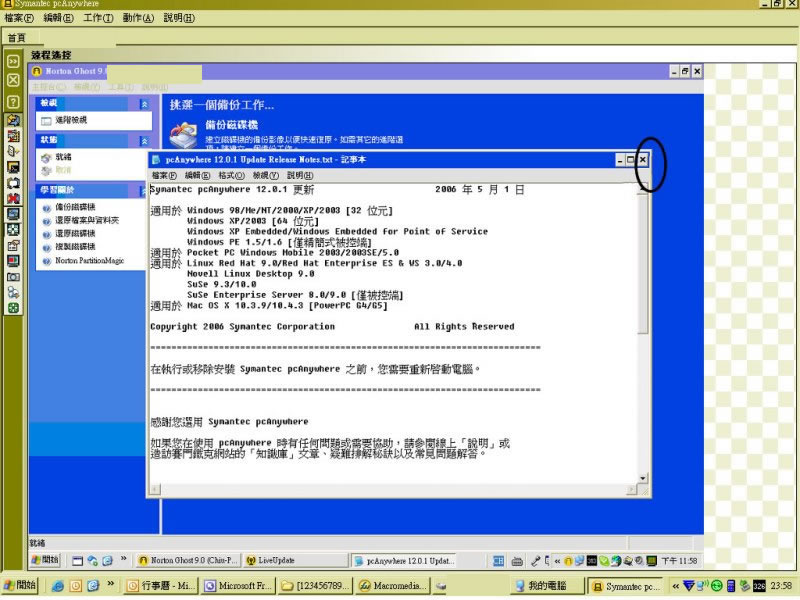This screenshot has height=600, width=800.
Task: Switch to 行事曆 window on the local taskbar
Action: pyautogui.click(x=161, y=586)
